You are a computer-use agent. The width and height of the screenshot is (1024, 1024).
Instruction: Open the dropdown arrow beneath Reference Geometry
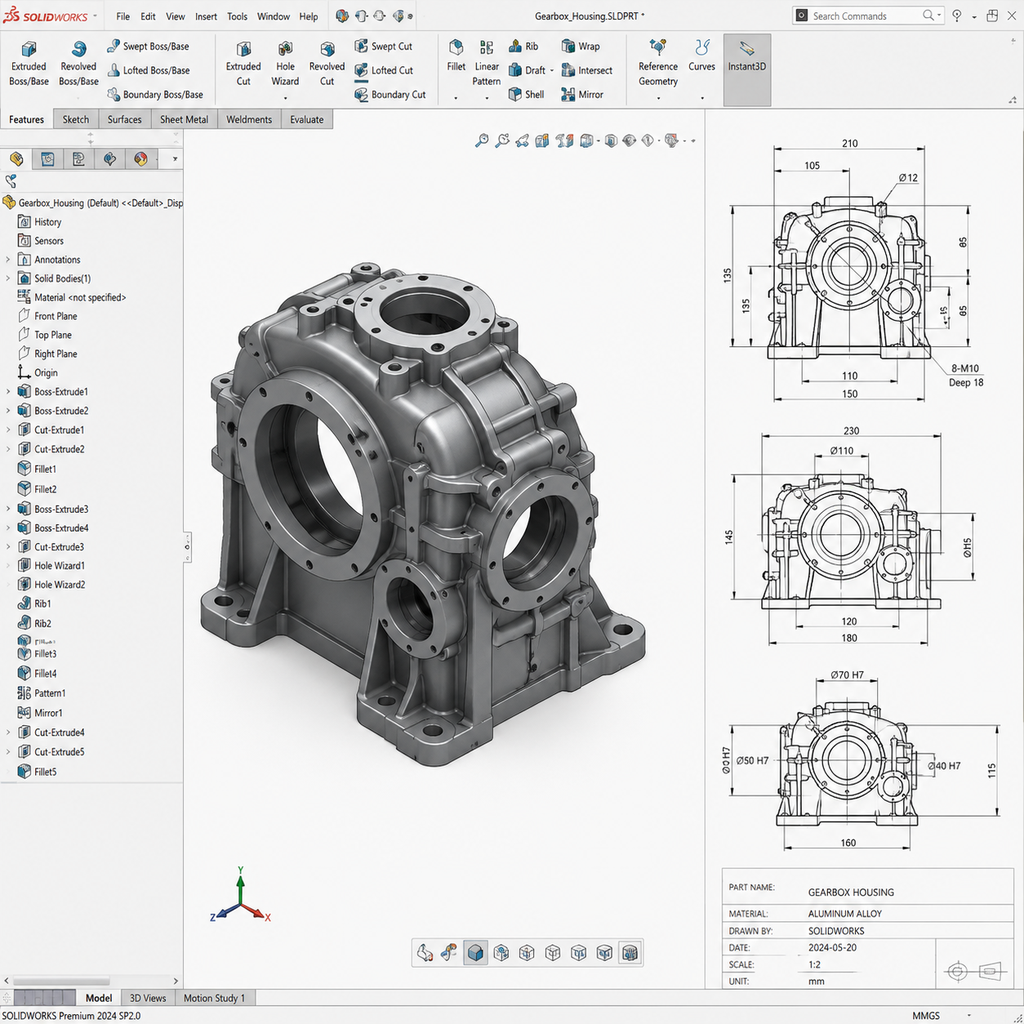coord(658,98)
